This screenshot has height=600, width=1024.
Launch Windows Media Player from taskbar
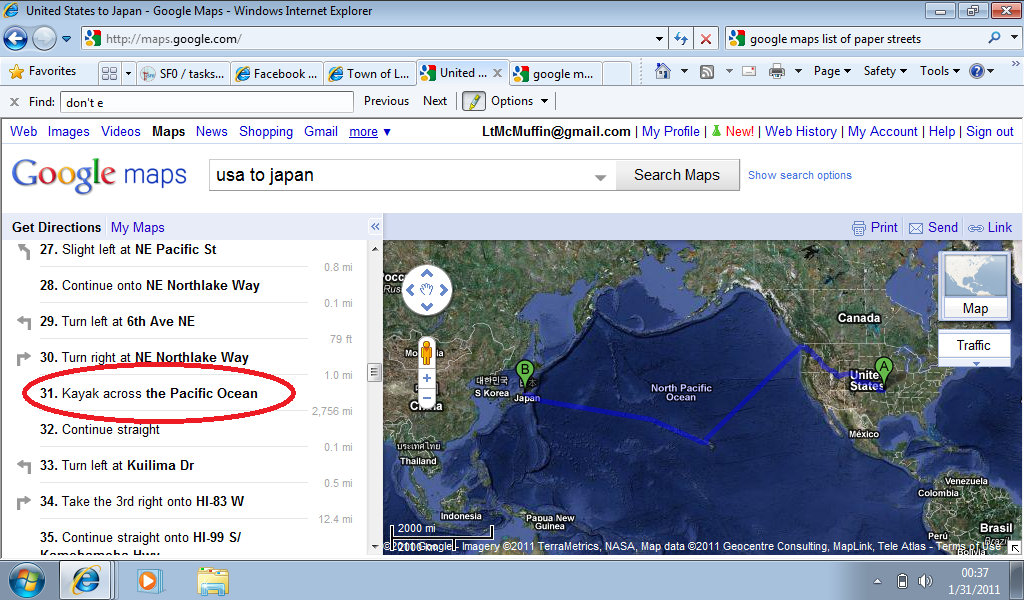(x=149, y=580)
